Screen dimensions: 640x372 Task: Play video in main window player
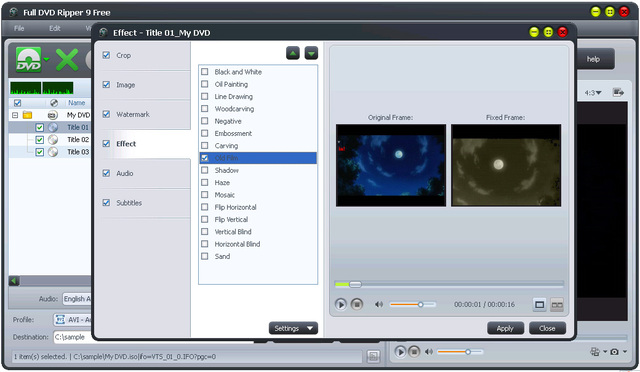click(x=400, y=352)
